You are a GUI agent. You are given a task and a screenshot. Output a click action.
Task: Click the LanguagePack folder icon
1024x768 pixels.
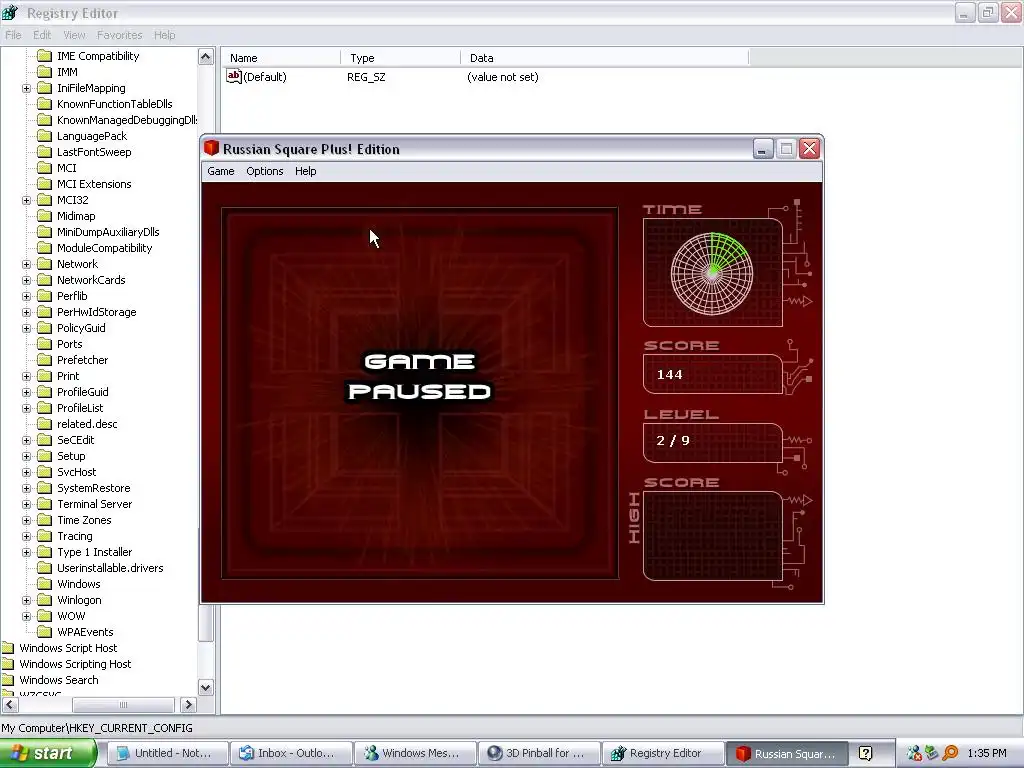44,136
